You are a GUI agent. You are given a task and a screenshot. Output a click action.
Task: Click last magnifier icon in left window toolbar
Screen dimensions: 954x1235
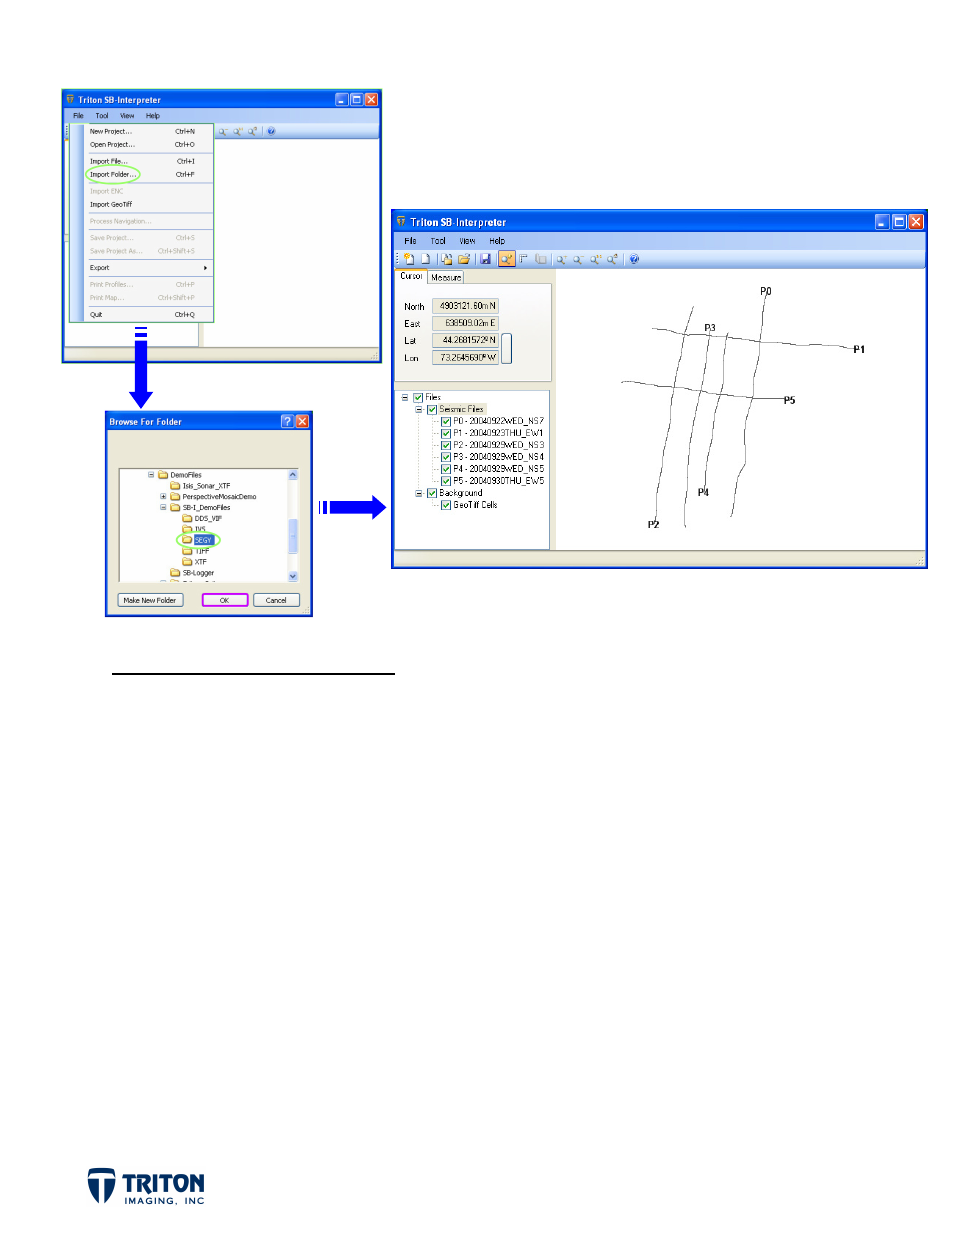pyautogui.click(x=253, y=131)
